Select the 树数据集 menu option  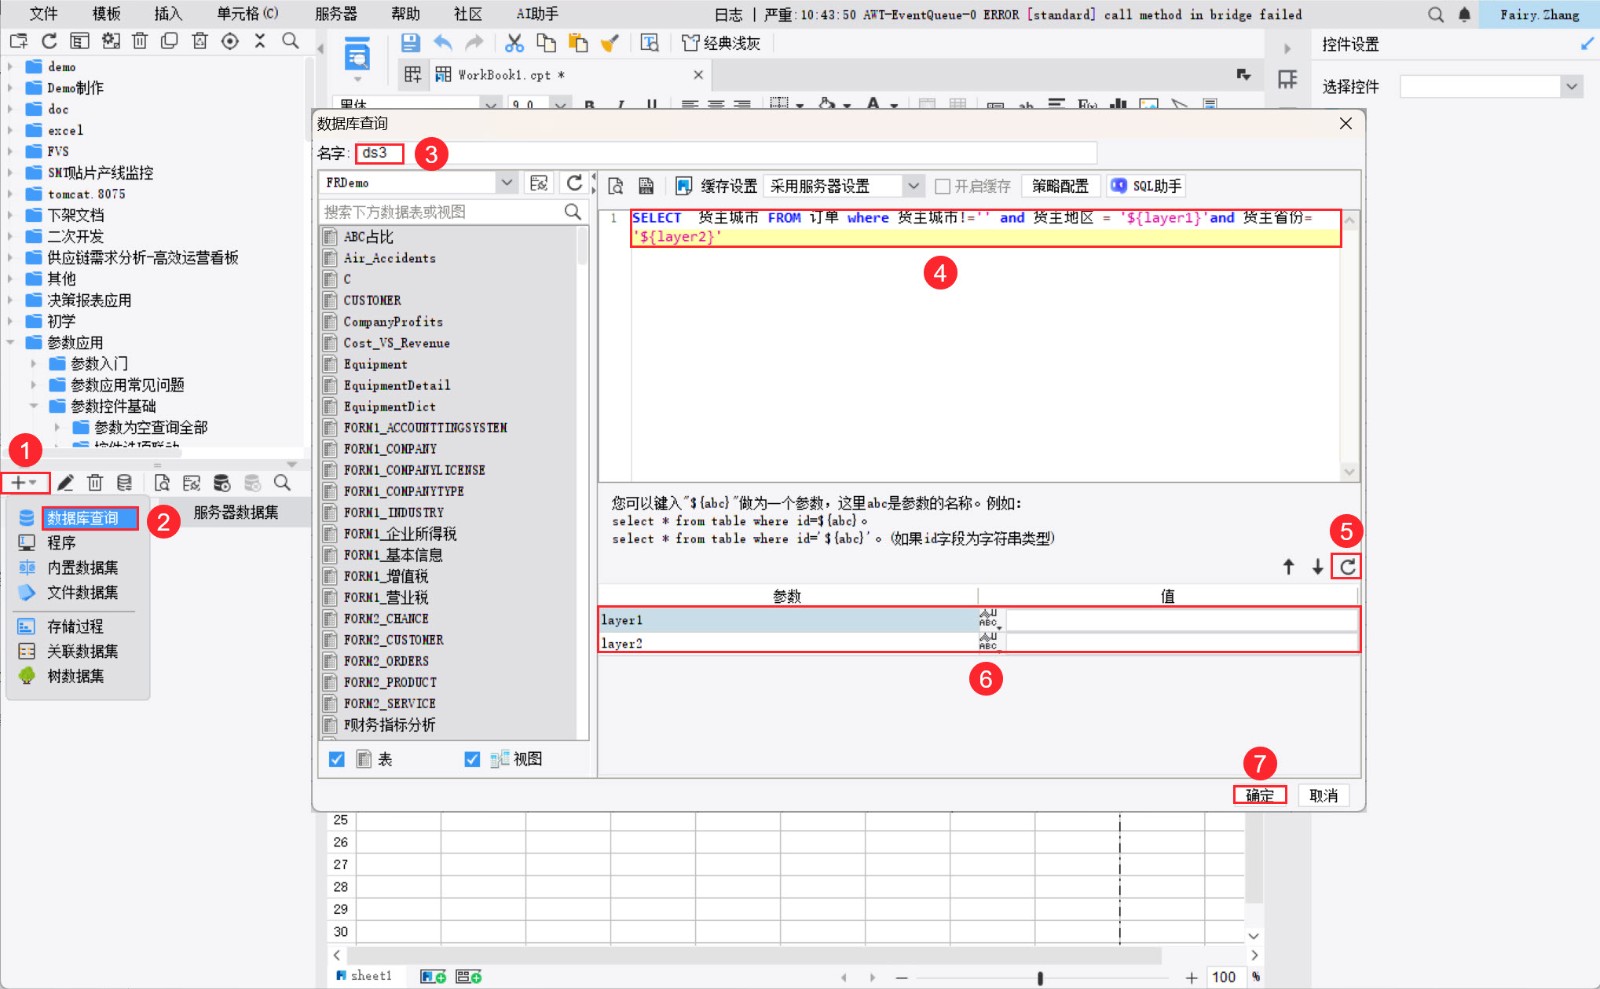coord(75,676)
